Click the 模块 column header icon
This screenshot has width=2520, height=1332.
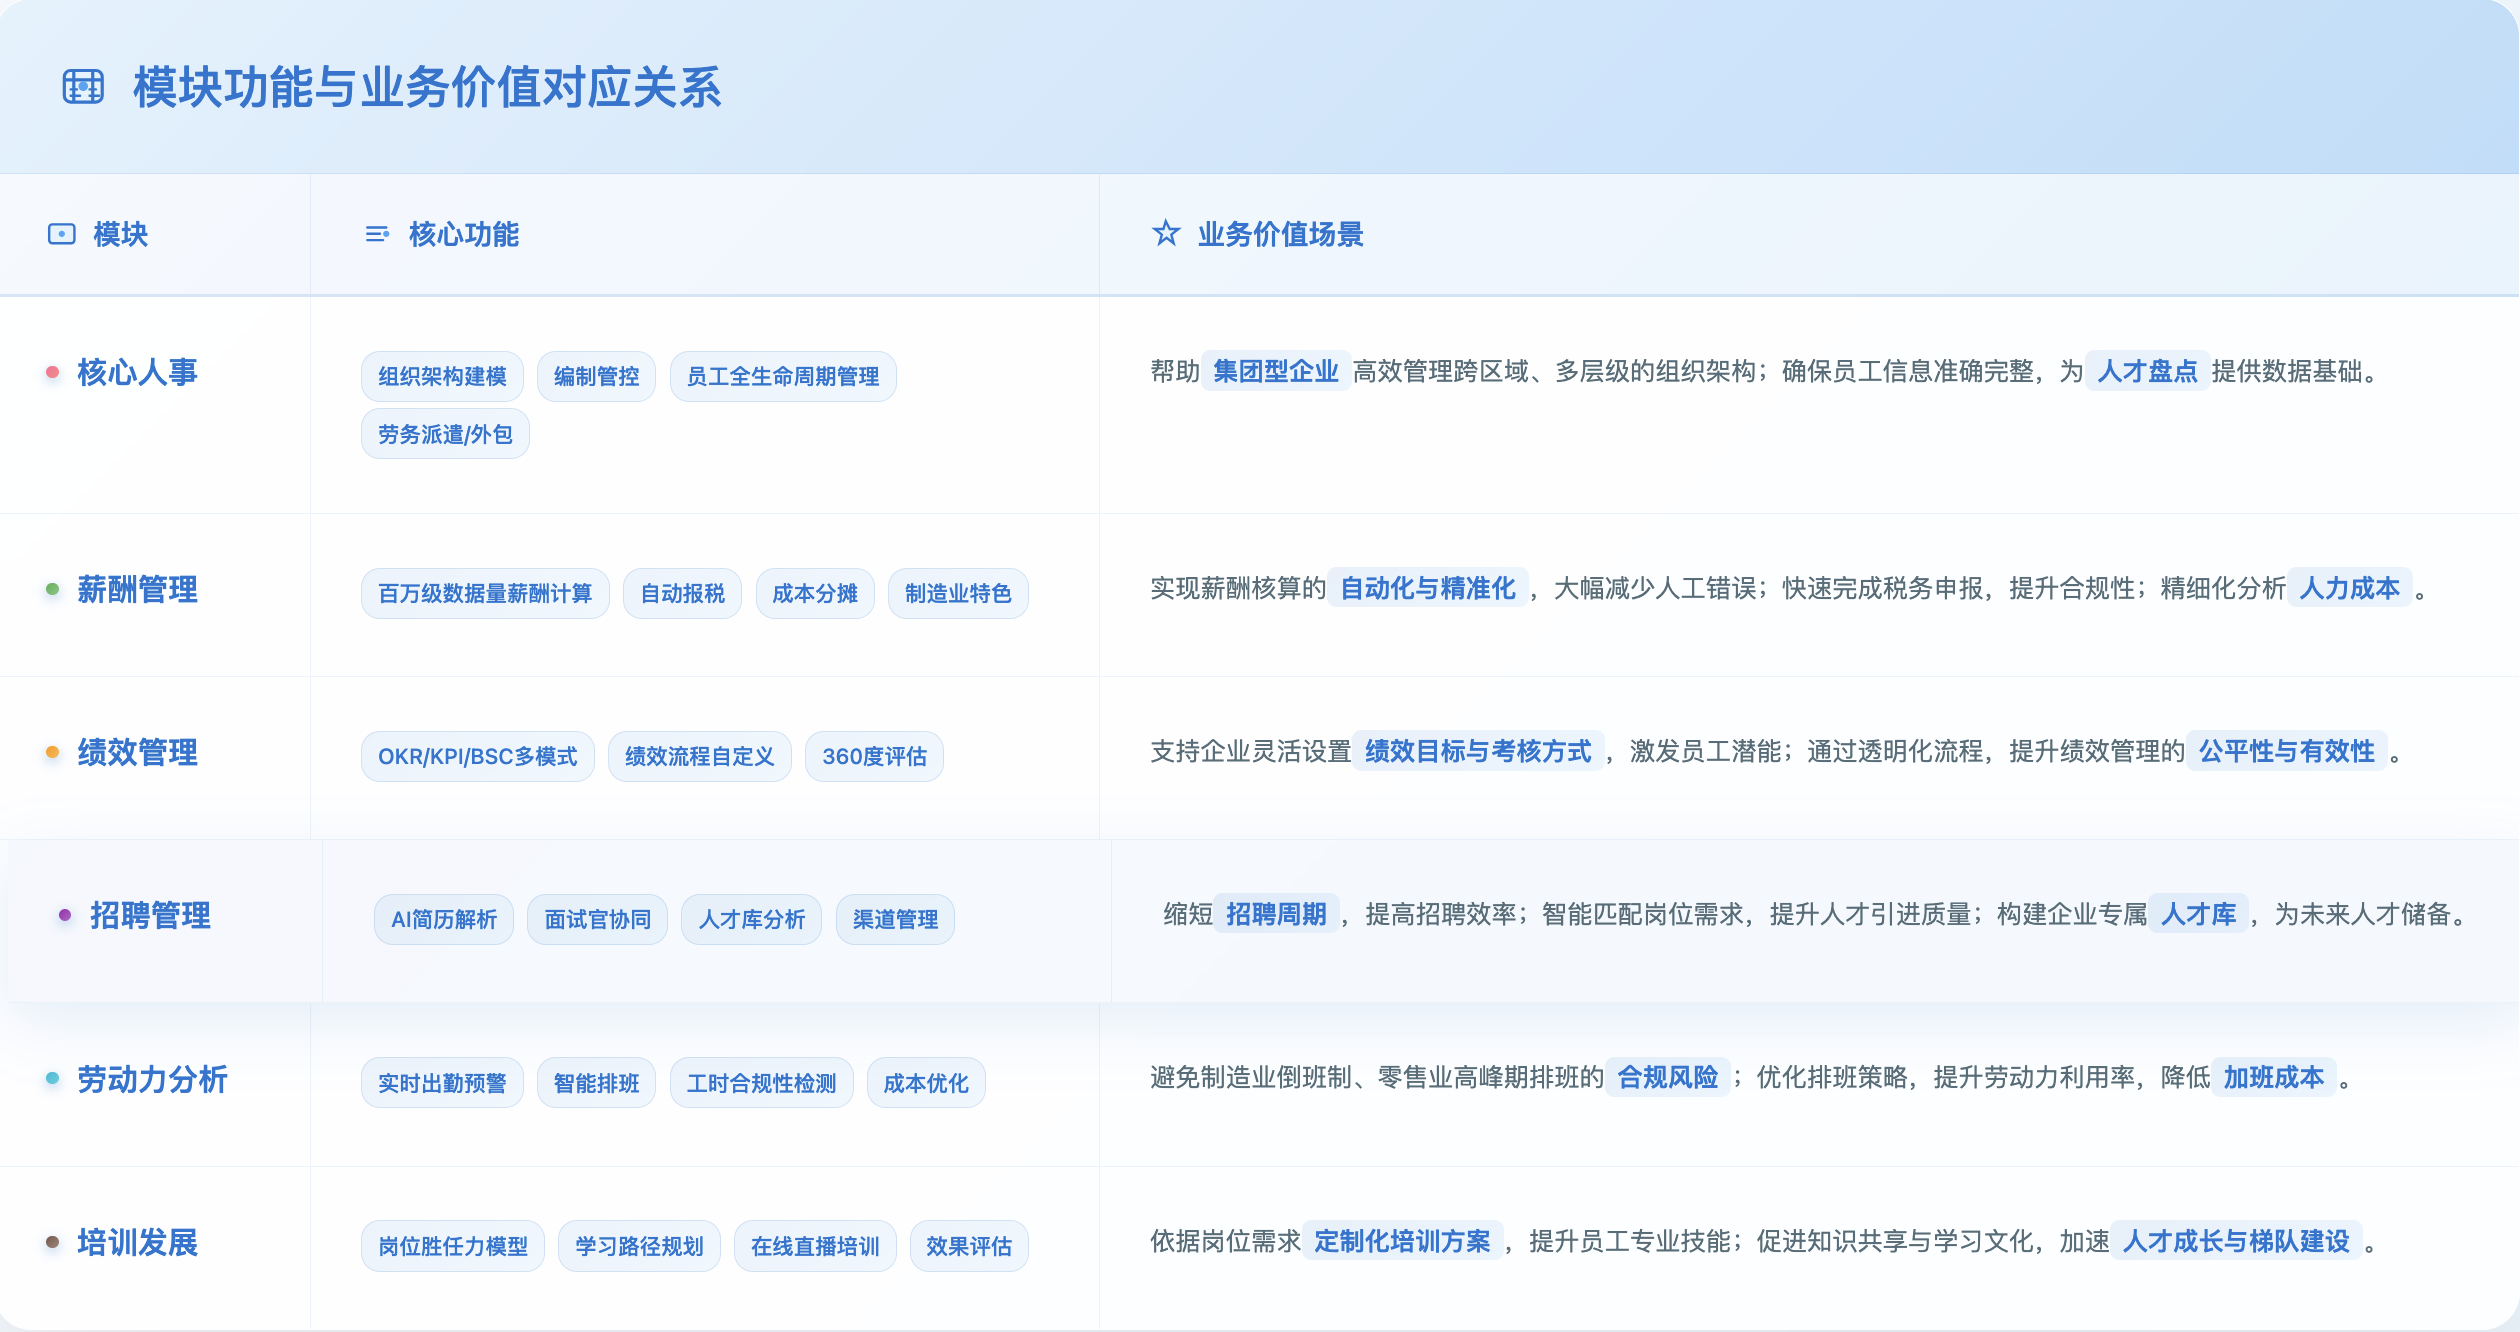point(62,234)
